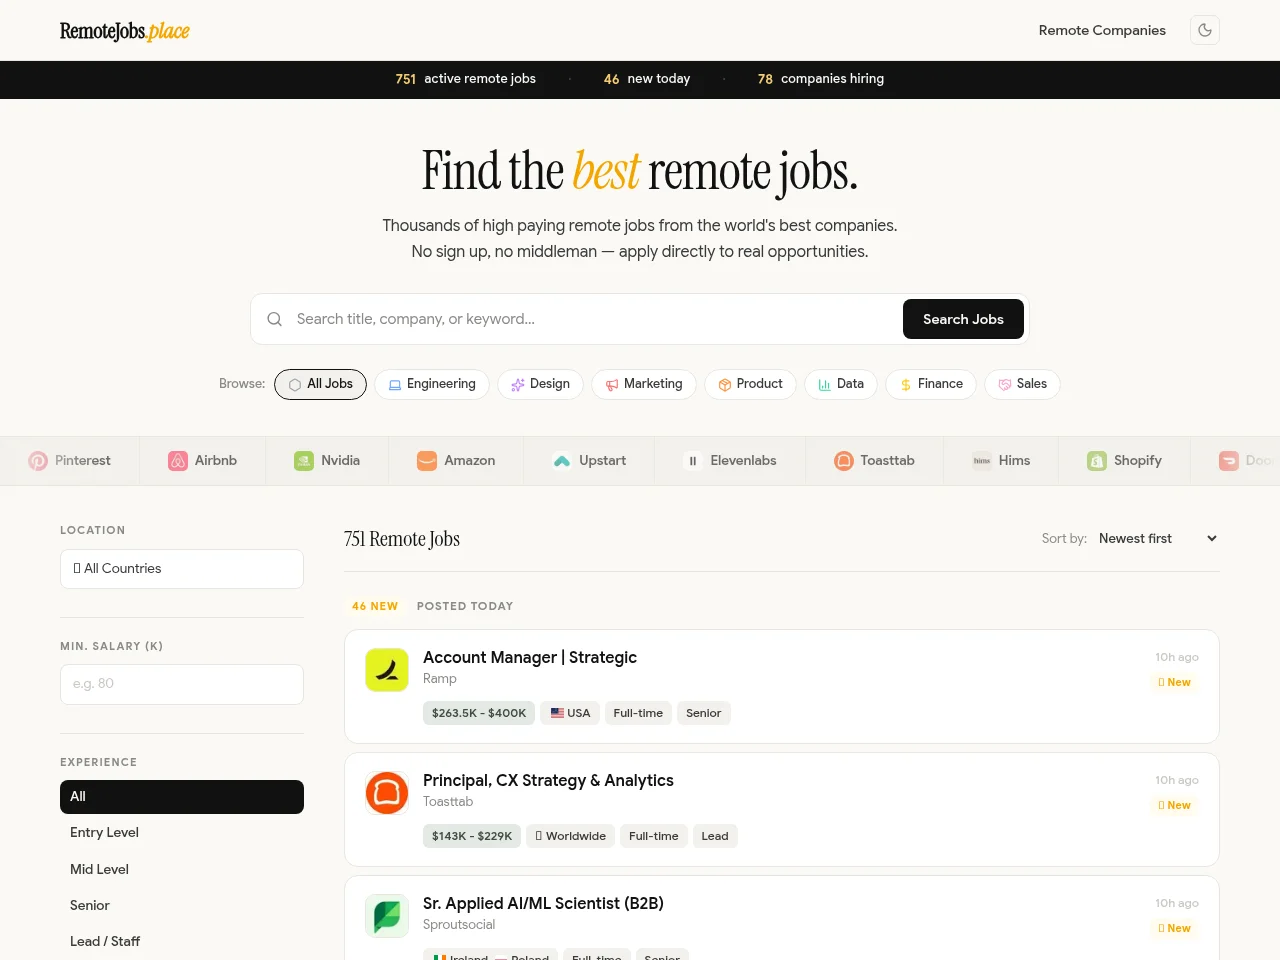Select Entry Level experience filter
1280x960 pixels.
click(182, 833)
